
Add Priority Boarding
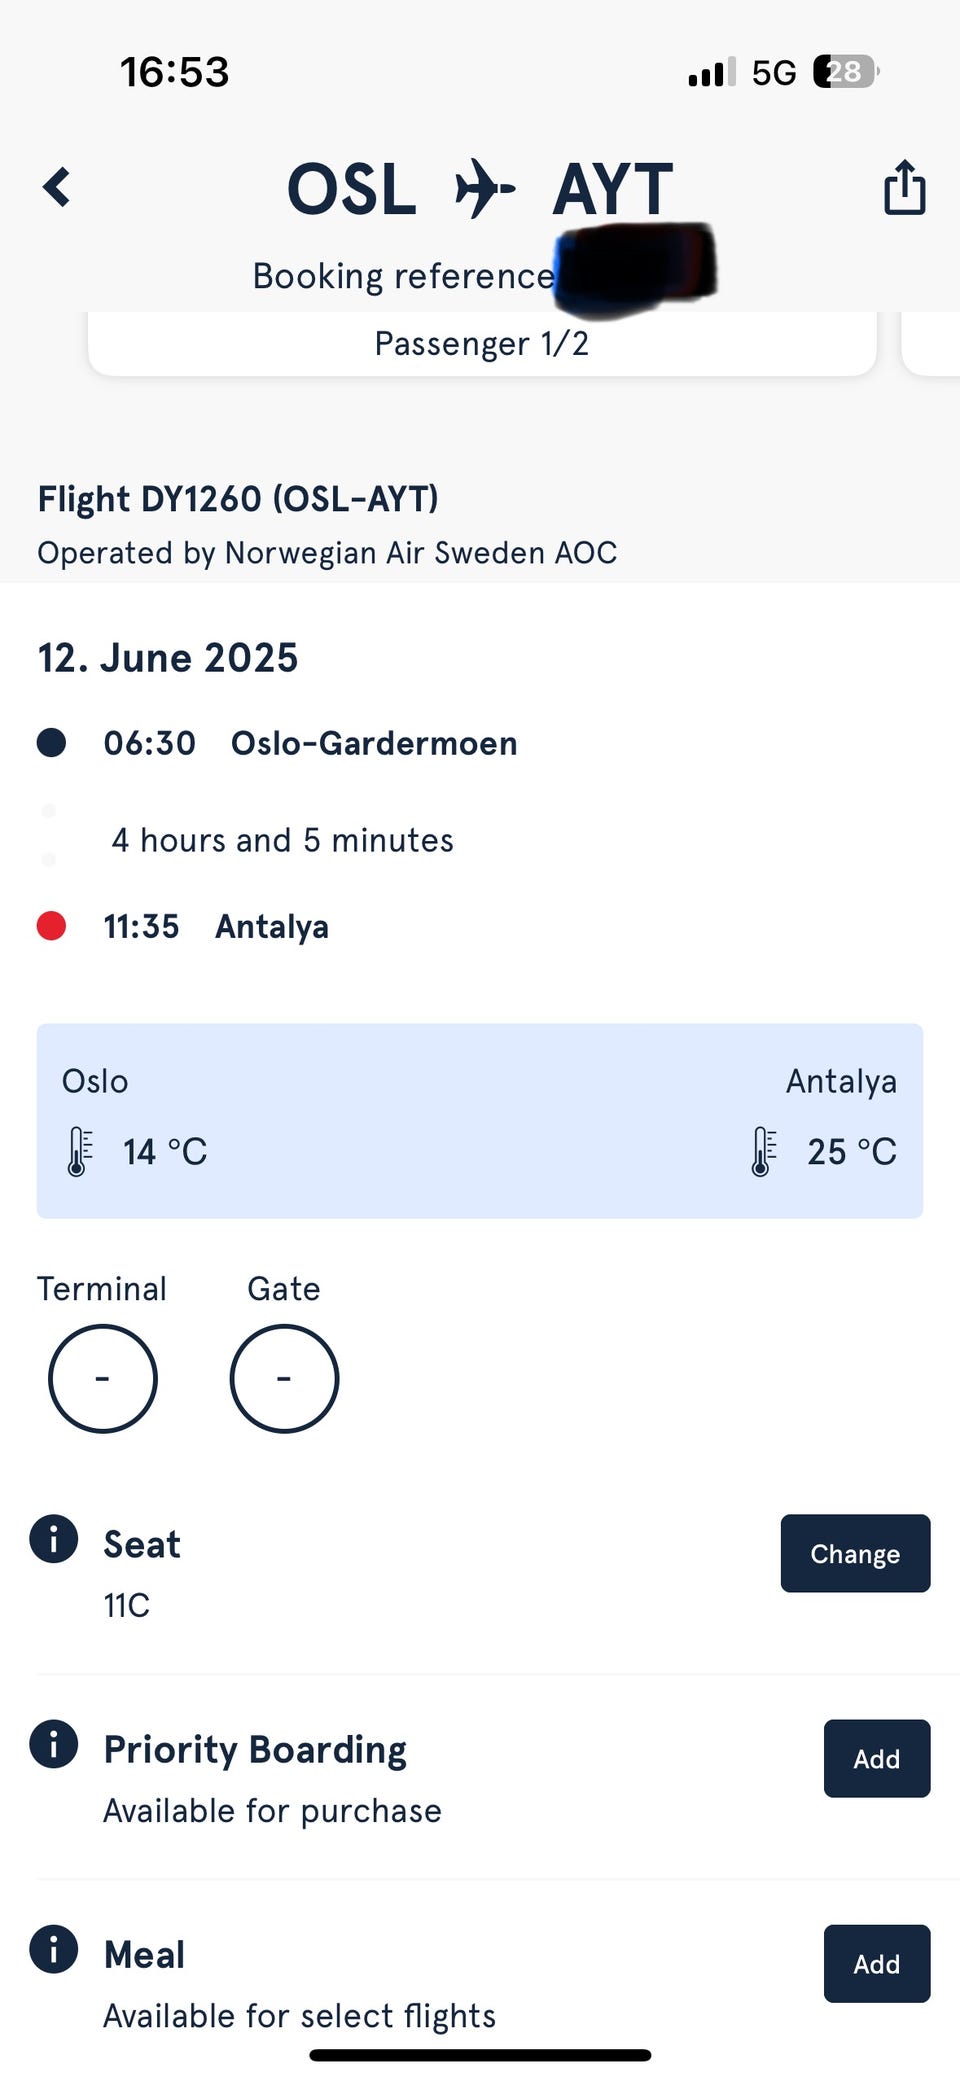(877, 1758)
